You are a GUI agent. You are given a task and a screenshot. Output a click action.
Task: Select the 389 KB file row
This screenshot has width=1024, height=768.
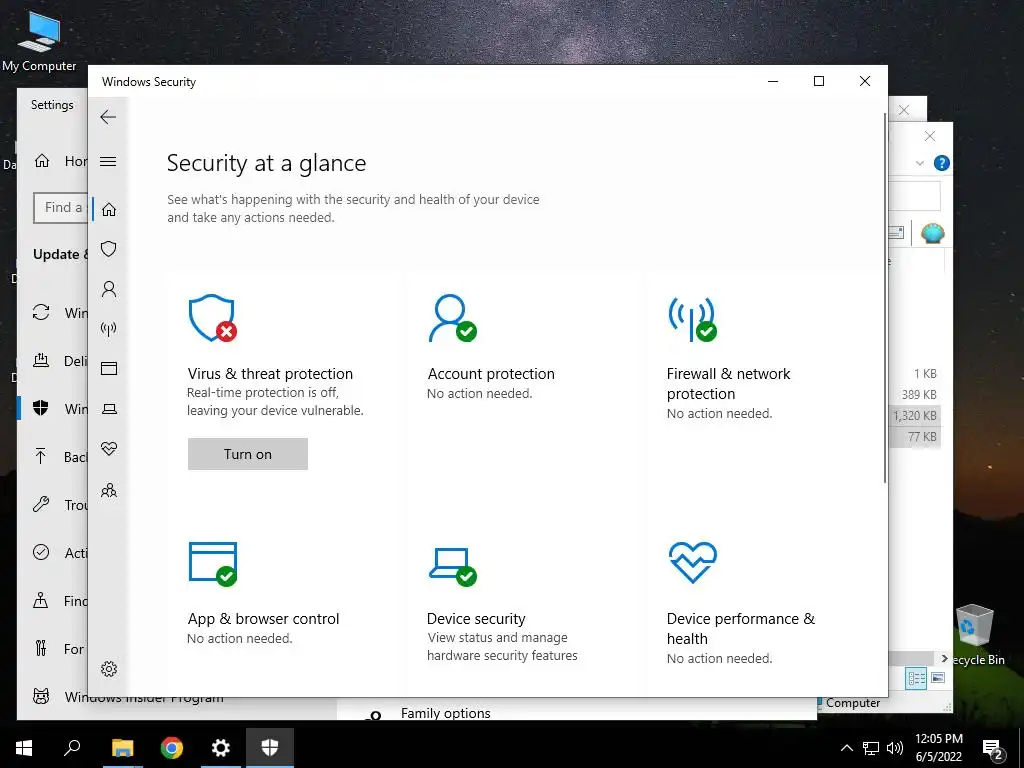click(915, 394)
